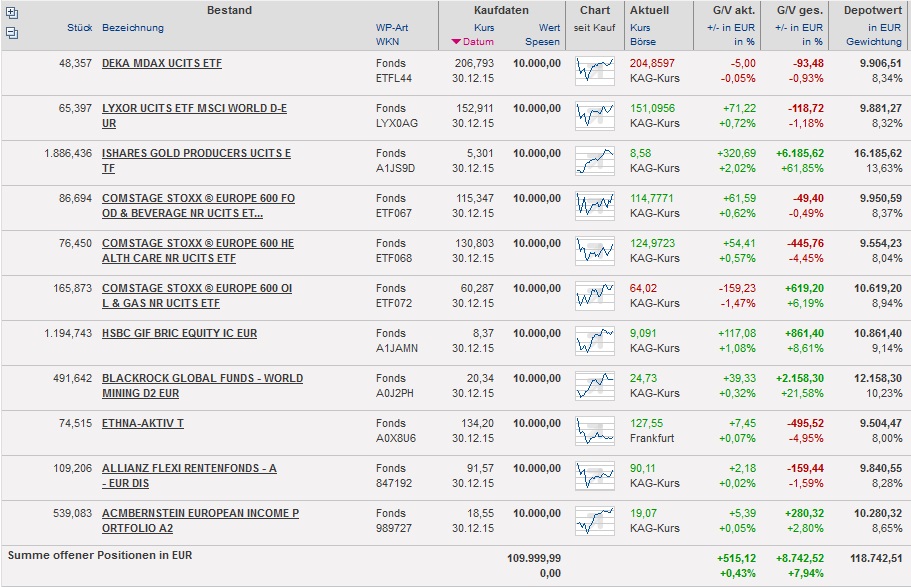Click total gain +2.158,30
This screenshot has width=911, height=587.
pos(799,378)
